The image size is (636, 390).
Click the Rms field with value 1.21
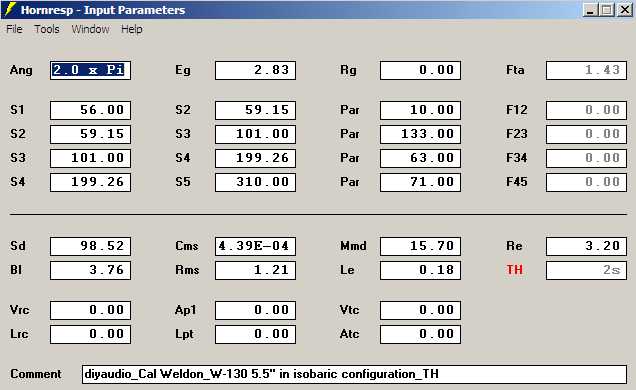click(x=256, y=270)
